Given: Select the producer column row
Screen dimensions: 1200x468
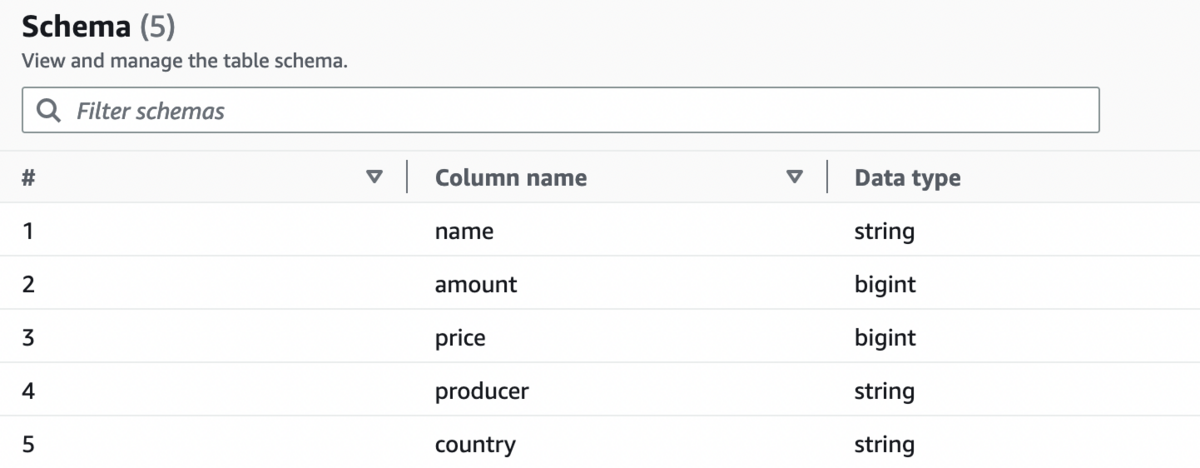Looking at the screenshot, I should [x=481, y=390].
